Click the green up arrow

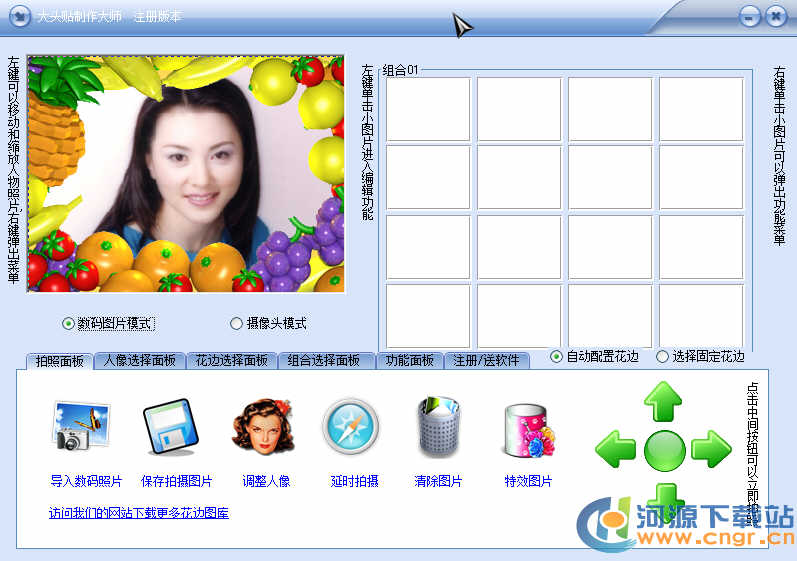[x=663, y=401]
